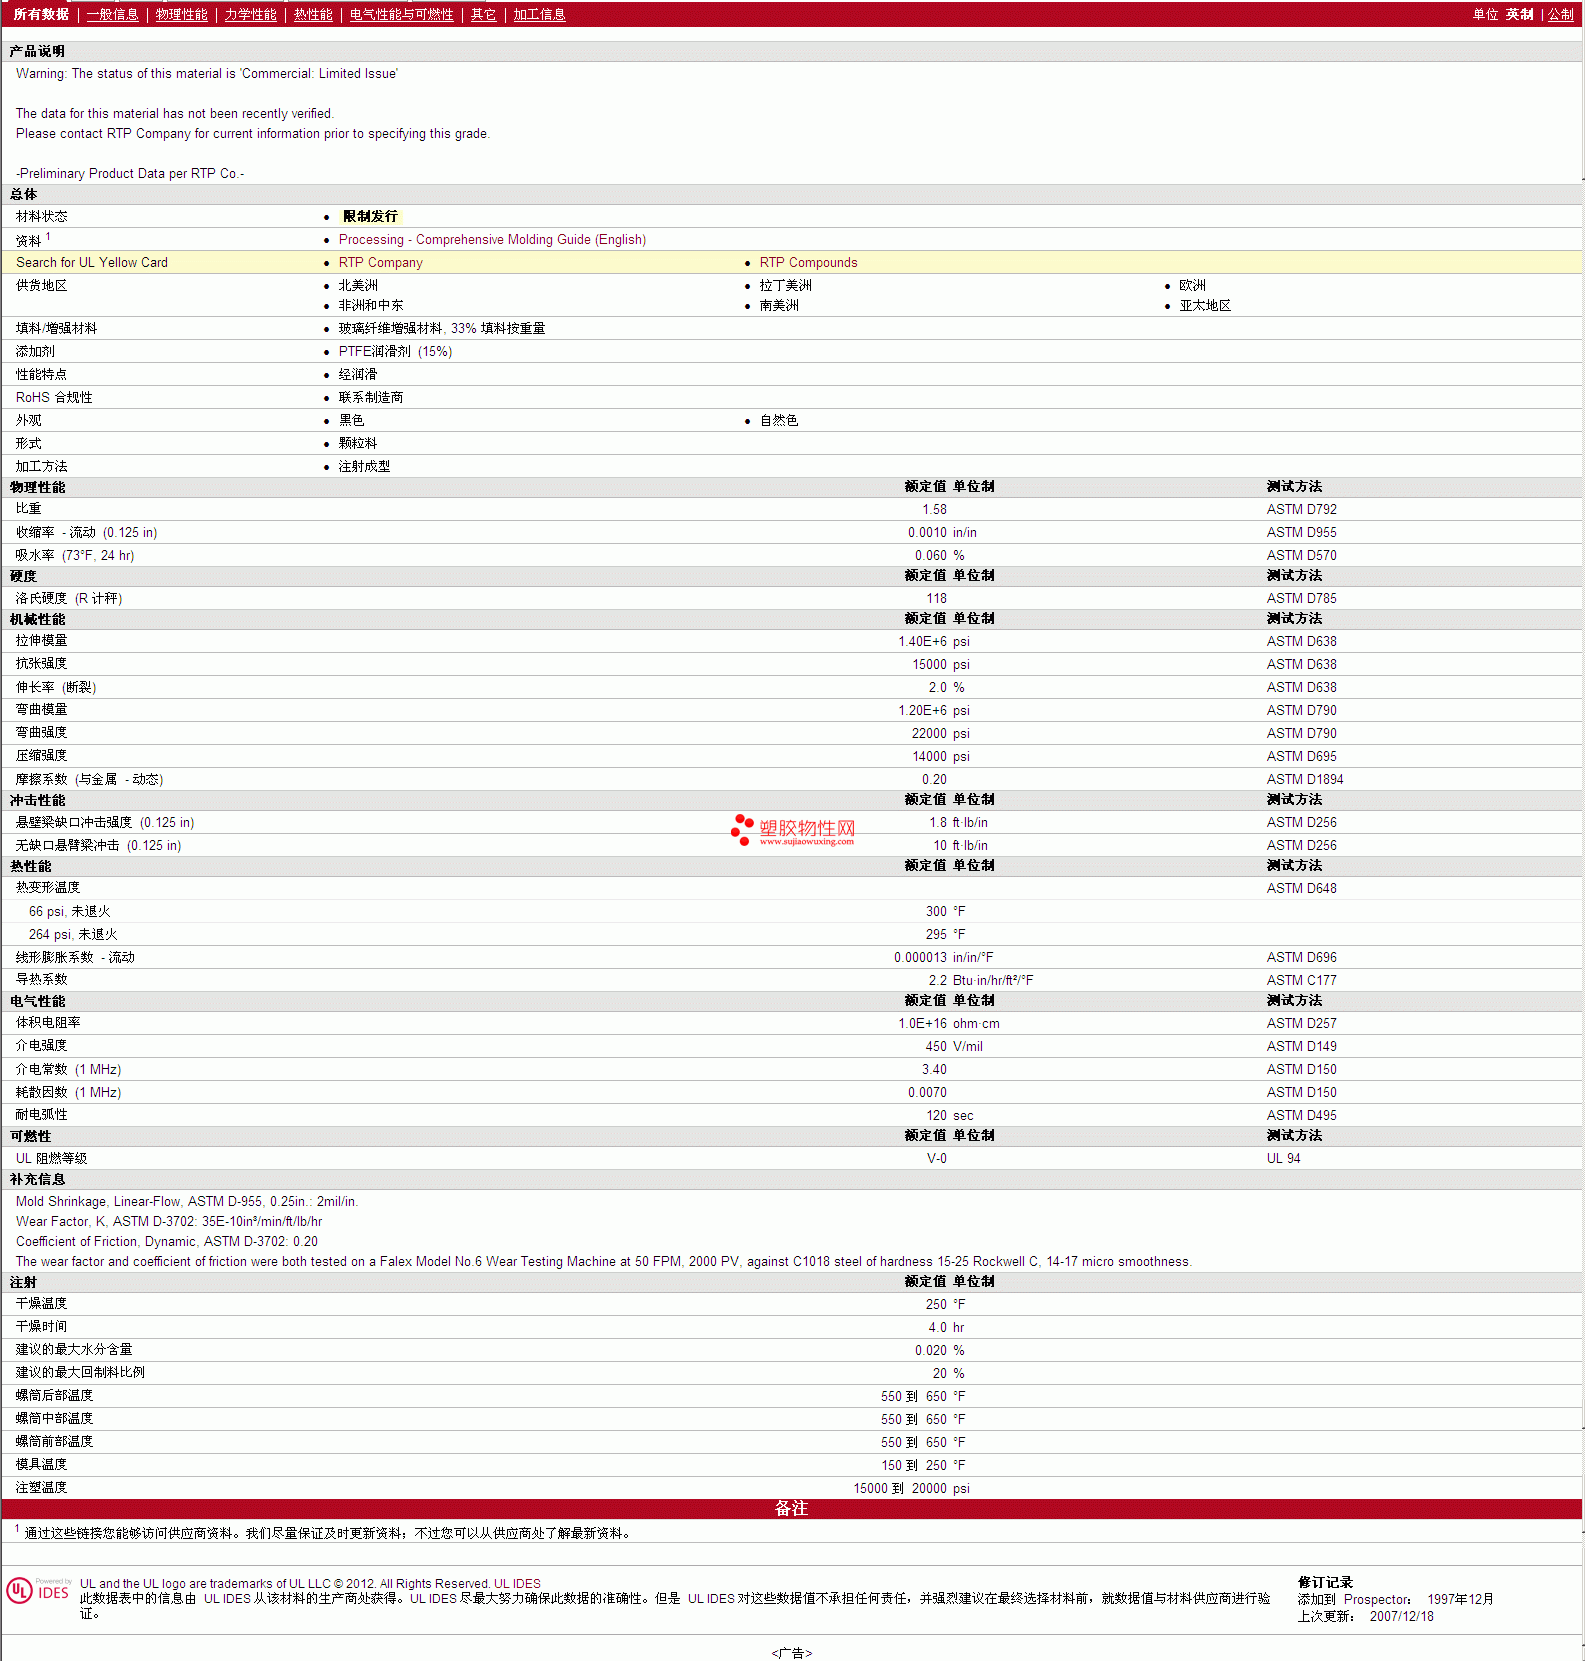Open RTP Company yellow card link
The height and width of the screenshot is (1661, 1585).
[381, 262]
